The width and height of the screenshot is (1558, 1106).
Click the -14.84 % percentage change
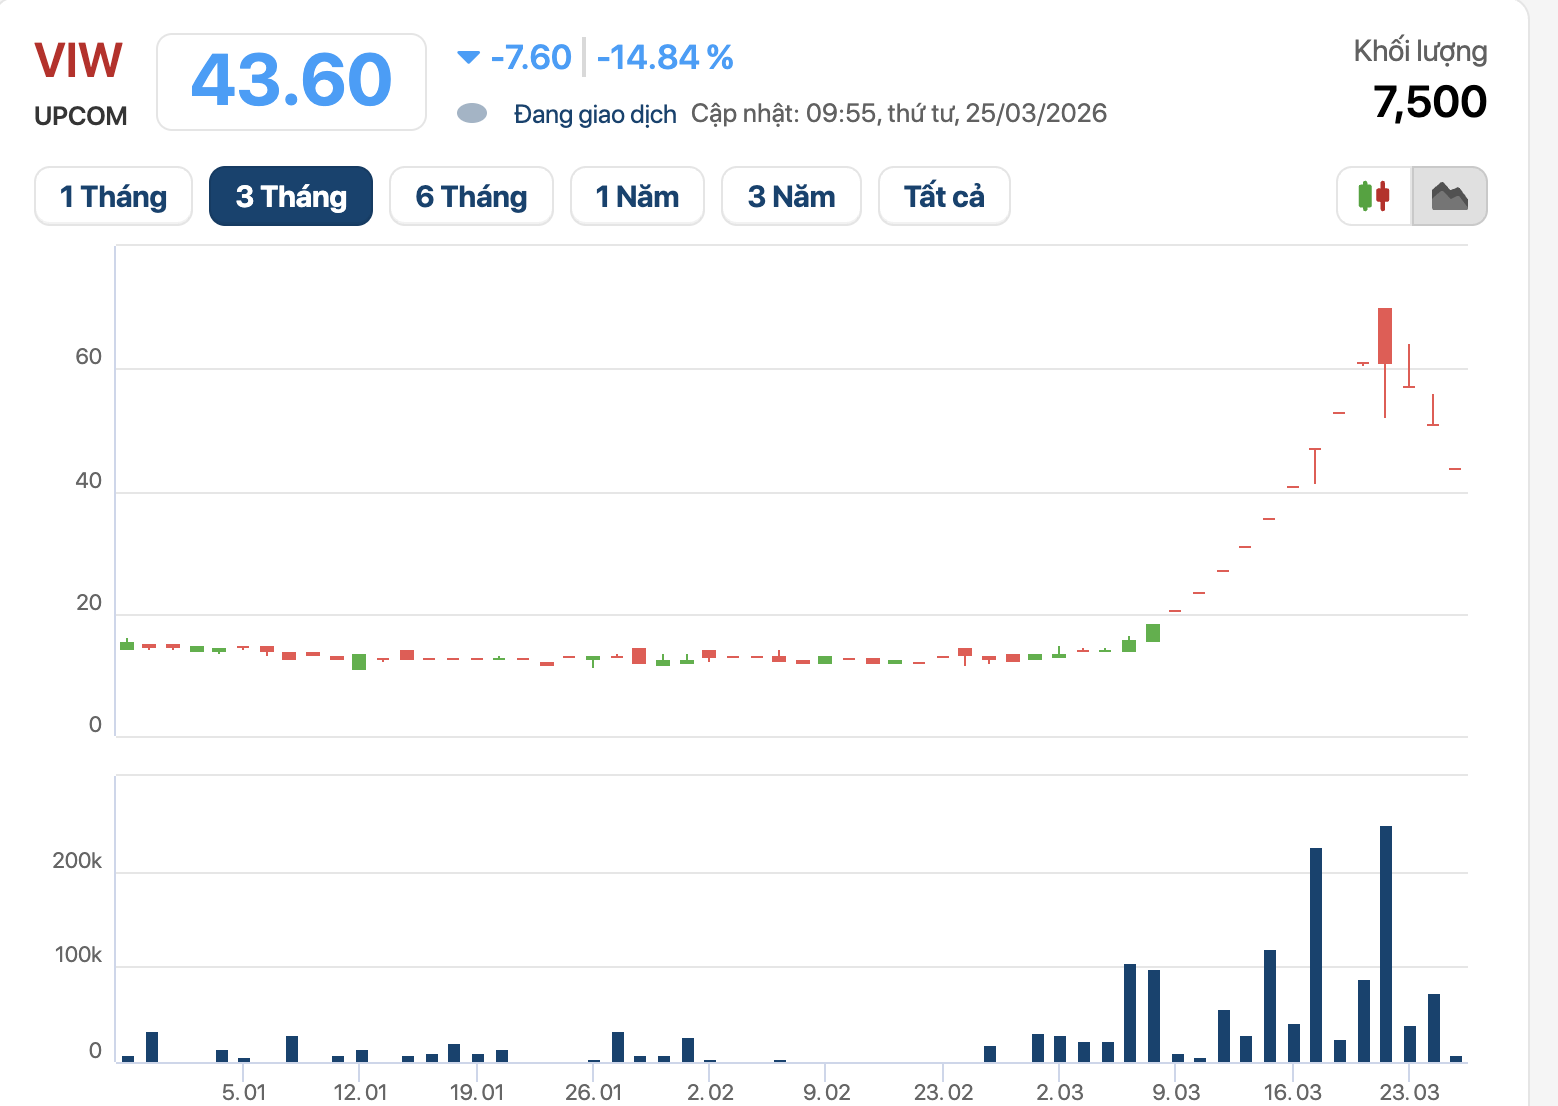[x=665, y=57]
